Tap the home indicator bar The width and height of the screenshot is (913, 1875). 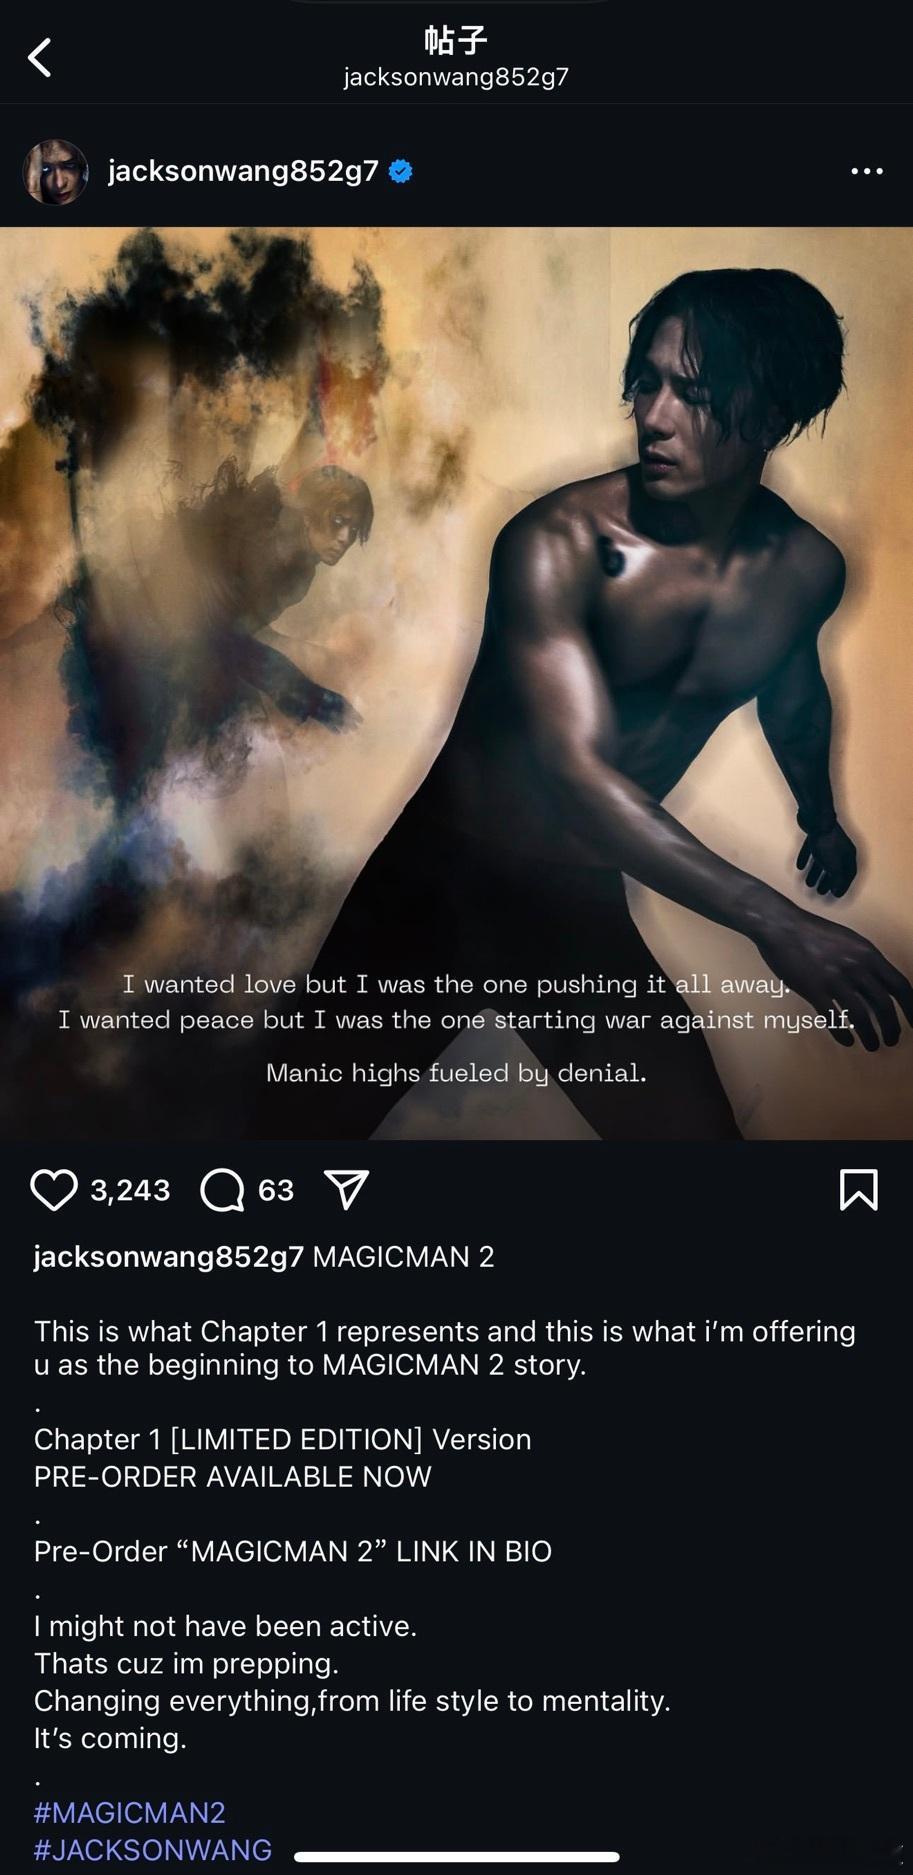click(457, 1857)
